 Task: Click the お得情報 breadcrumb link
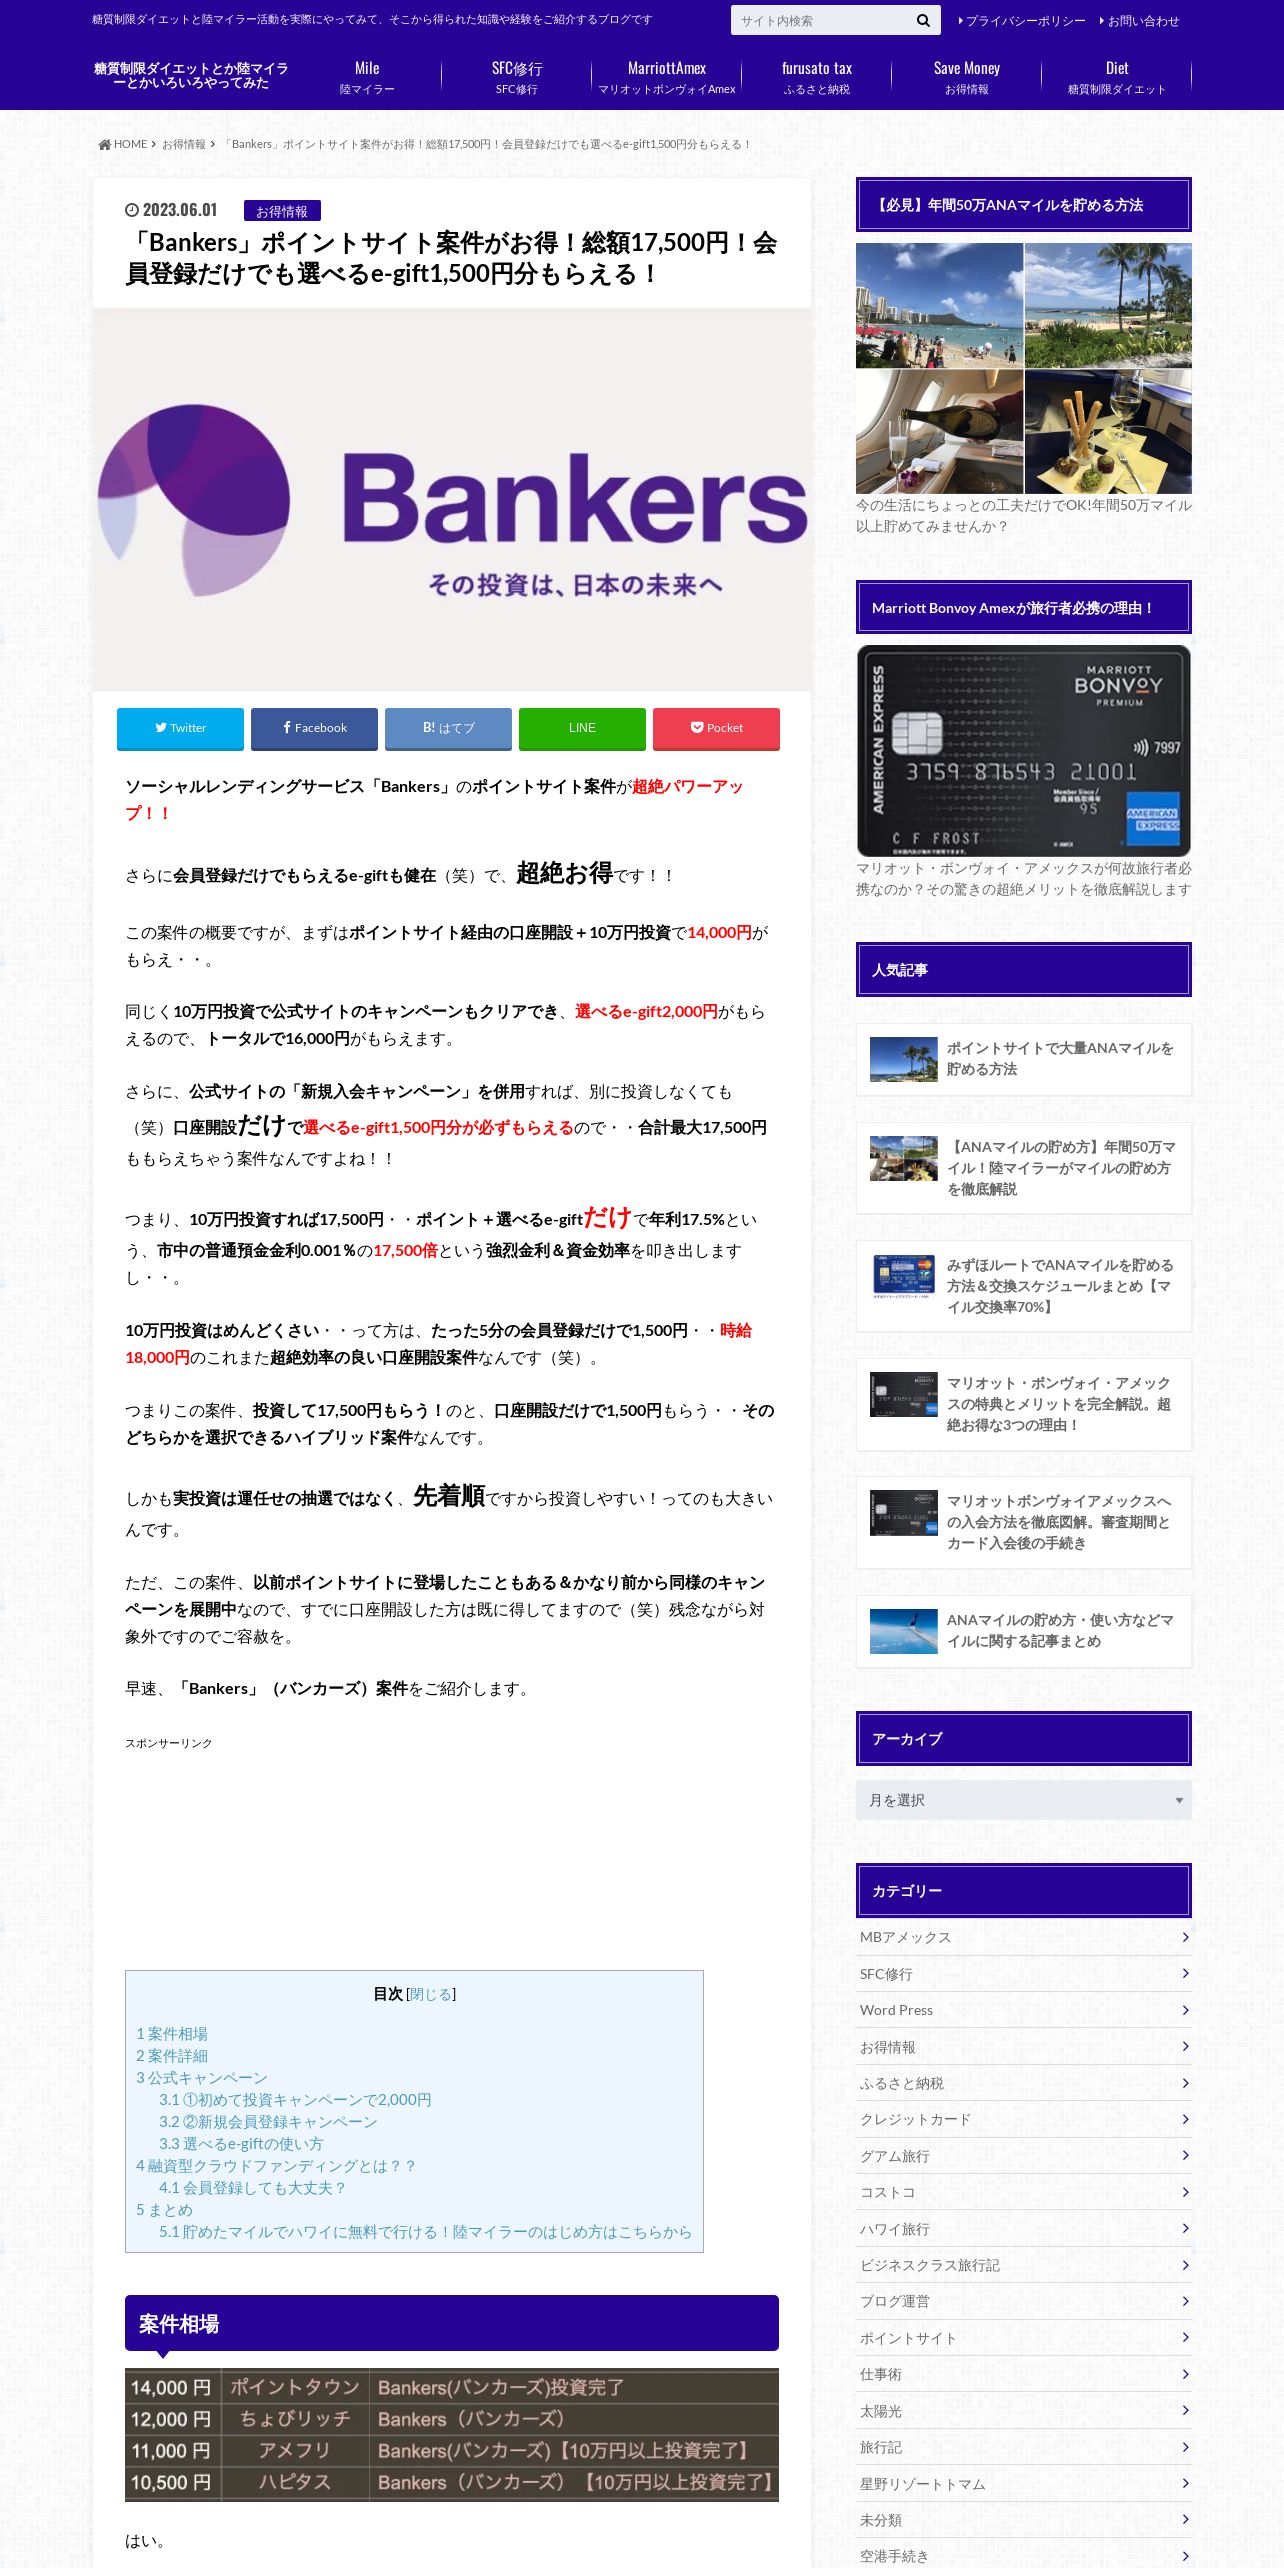[x=184, y=144]
